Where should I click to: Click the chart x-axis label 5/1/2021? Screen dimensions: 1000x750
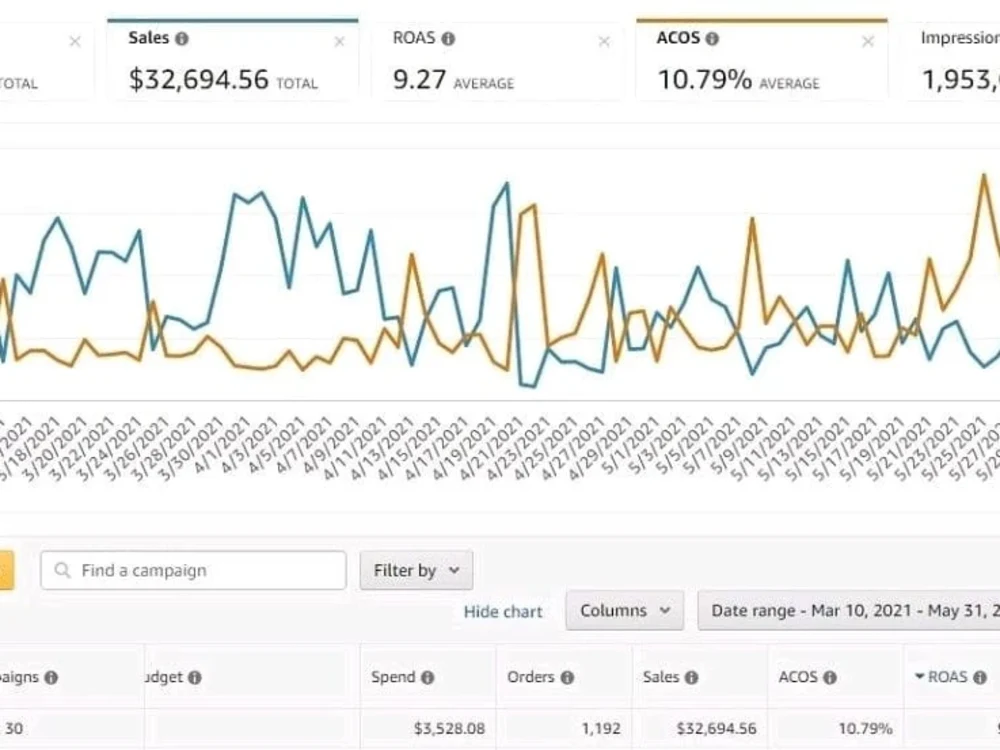click(x=629, y=445)
